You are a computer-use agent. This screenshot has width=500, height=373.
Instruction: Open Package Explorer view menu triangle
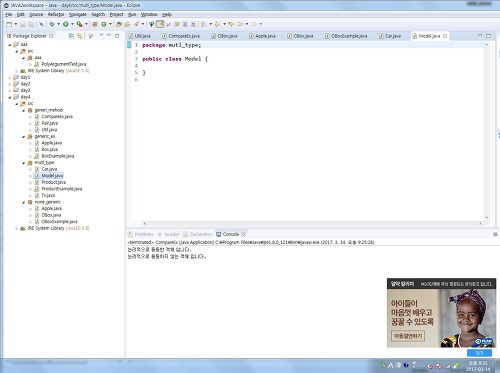[101, 35]
